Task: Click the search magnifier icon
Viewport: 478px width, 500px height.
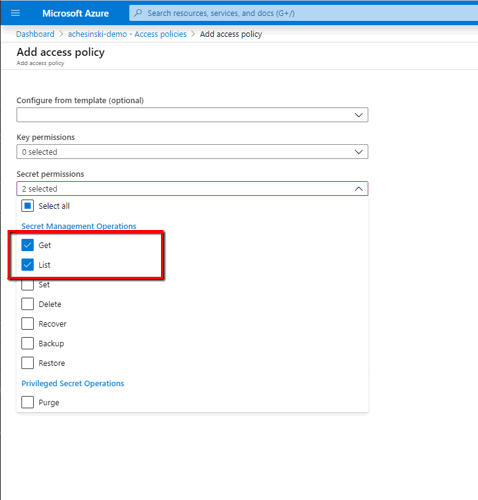Action: (138, 13)
